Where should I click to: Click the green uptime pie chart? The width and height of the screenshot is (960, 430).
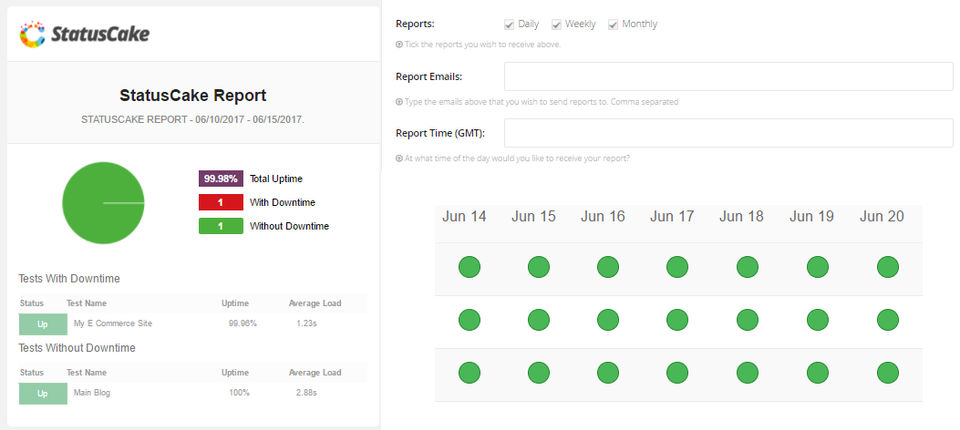[x=103, y=203]
